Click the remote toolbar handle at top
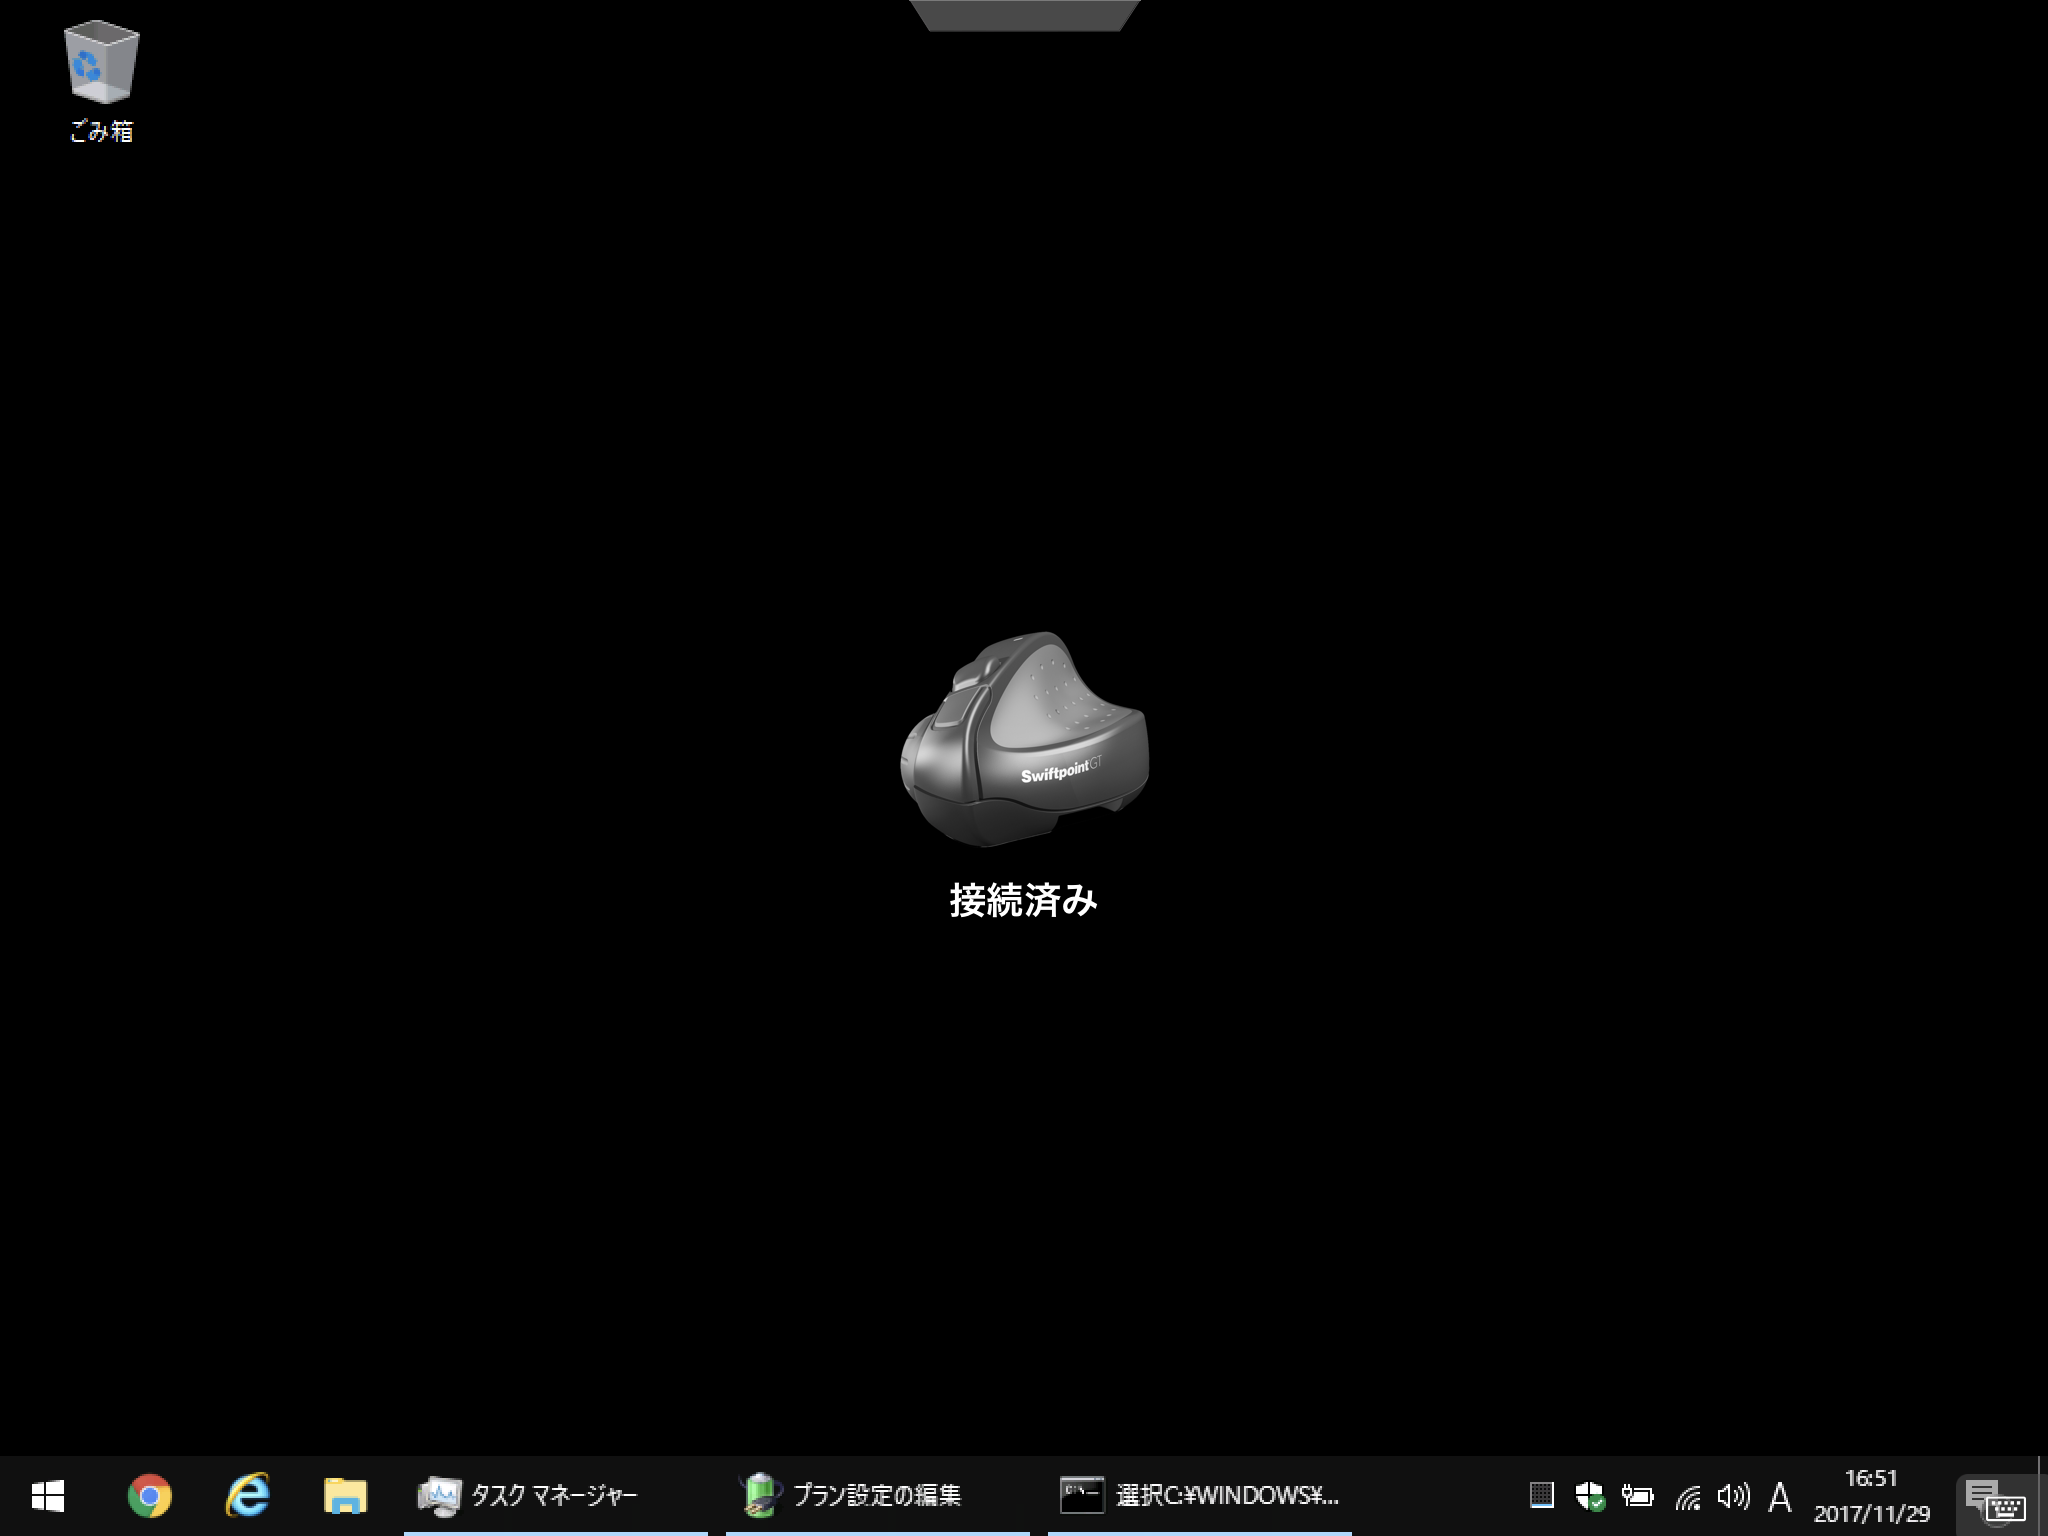Screen dimensions: 2048x1536 pyautogui.click(x=1024, y=15)
